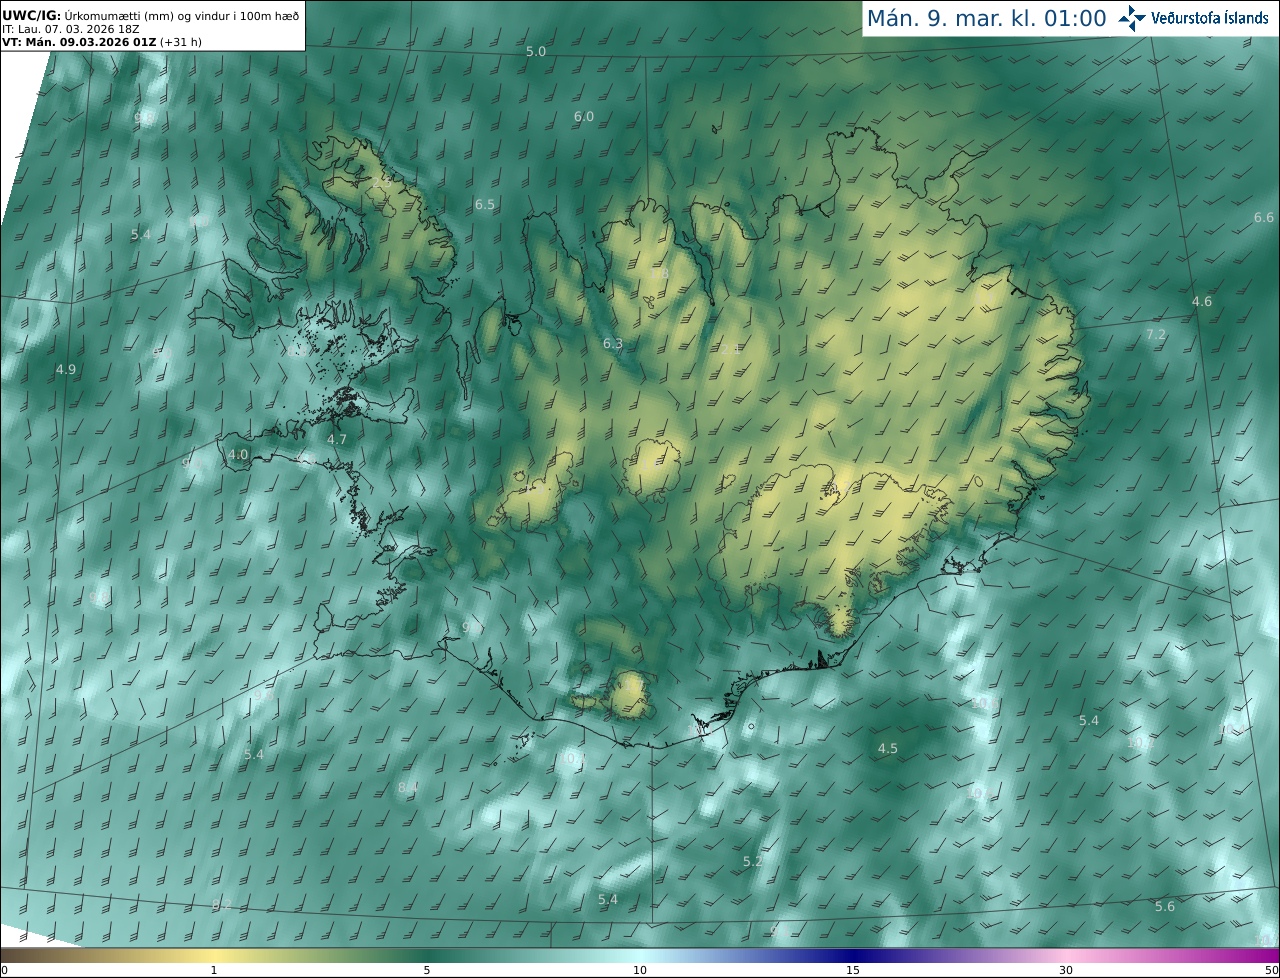Click the 50 tick on the color scale
Image resolution: width=1280 pixels, height=978 pixels.
coord(1272,970)
